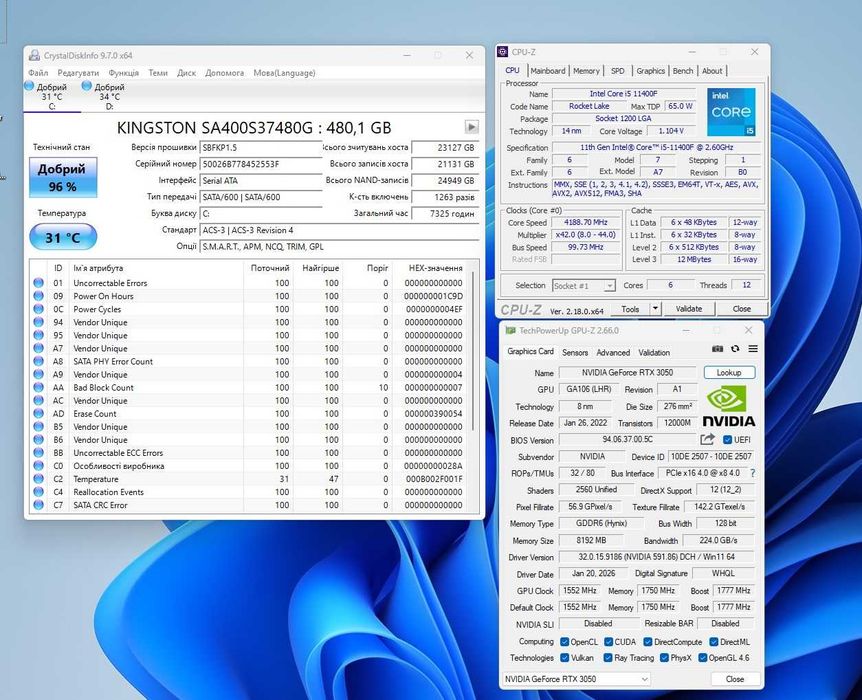The width and height of the screenshot is (862, 700).
Task: Toggle the Ray Tracing checkbox
Action: [607, 658]
